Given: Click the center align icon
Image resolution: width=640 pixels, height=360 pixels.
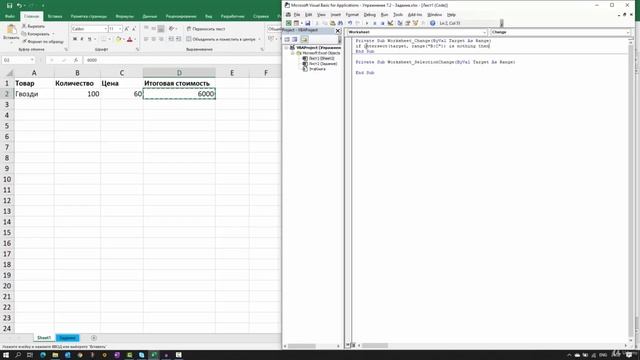Looking at the screenshot, I should pyautogui.click(x=153, y=39).
